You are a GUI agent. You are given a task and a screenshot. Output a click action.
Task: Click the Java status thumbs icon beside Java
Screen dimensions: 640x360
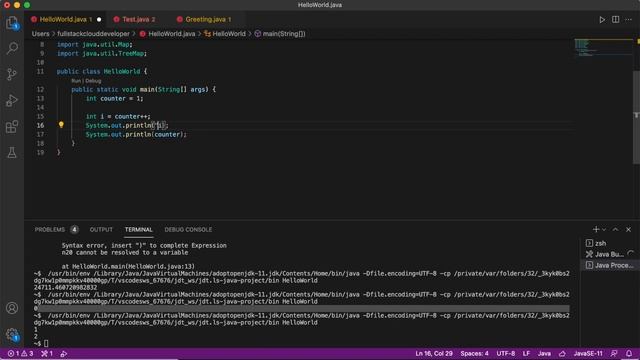tap(562, 353)
